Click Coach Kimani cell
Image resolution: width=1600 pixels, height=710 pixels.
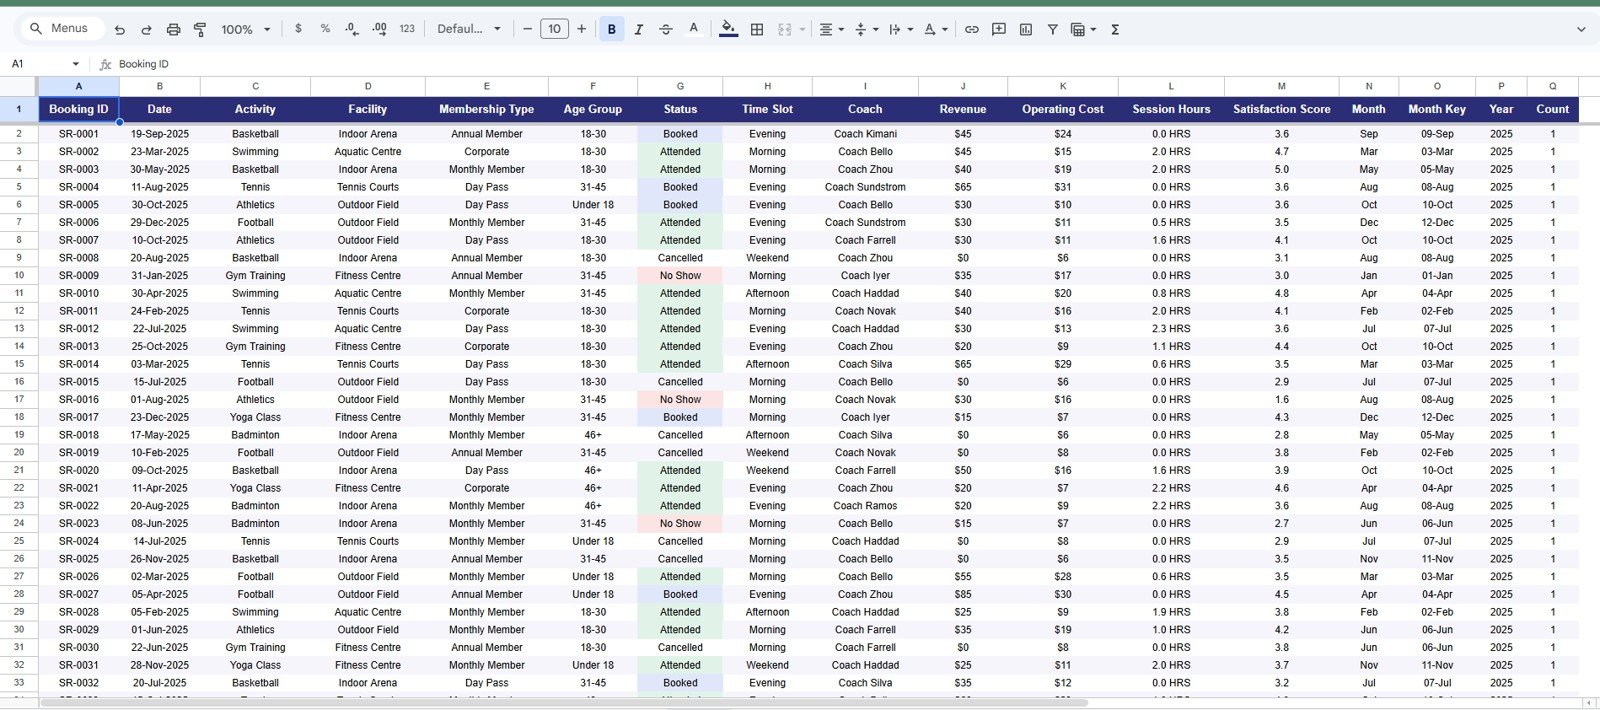click(x=865, y=134)
